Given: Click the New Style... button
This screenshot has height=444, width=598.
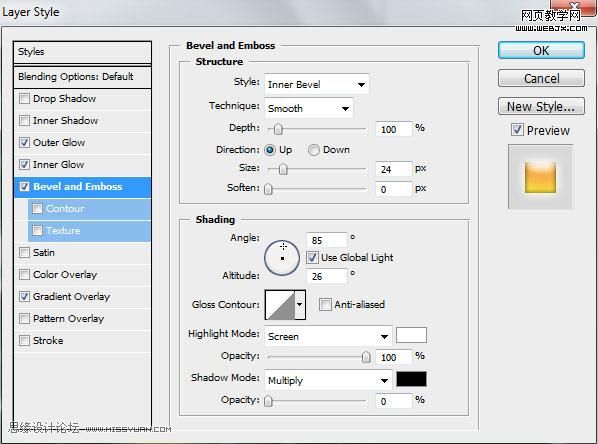Looking at the screenshot, I should pyautogui.click(x=541, y=106).
